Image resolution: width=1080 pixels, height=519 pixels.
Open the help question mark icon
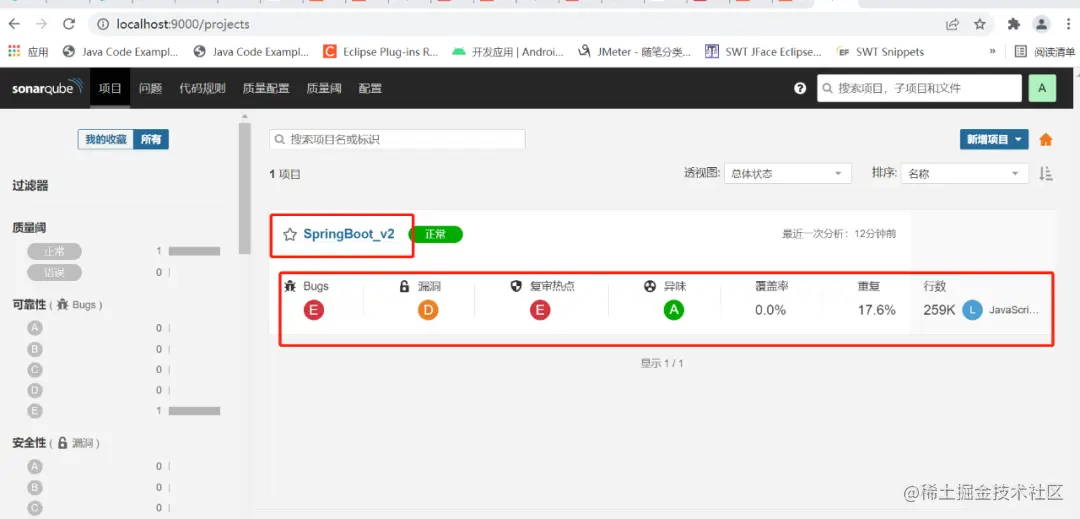click(x=800, y=88)
